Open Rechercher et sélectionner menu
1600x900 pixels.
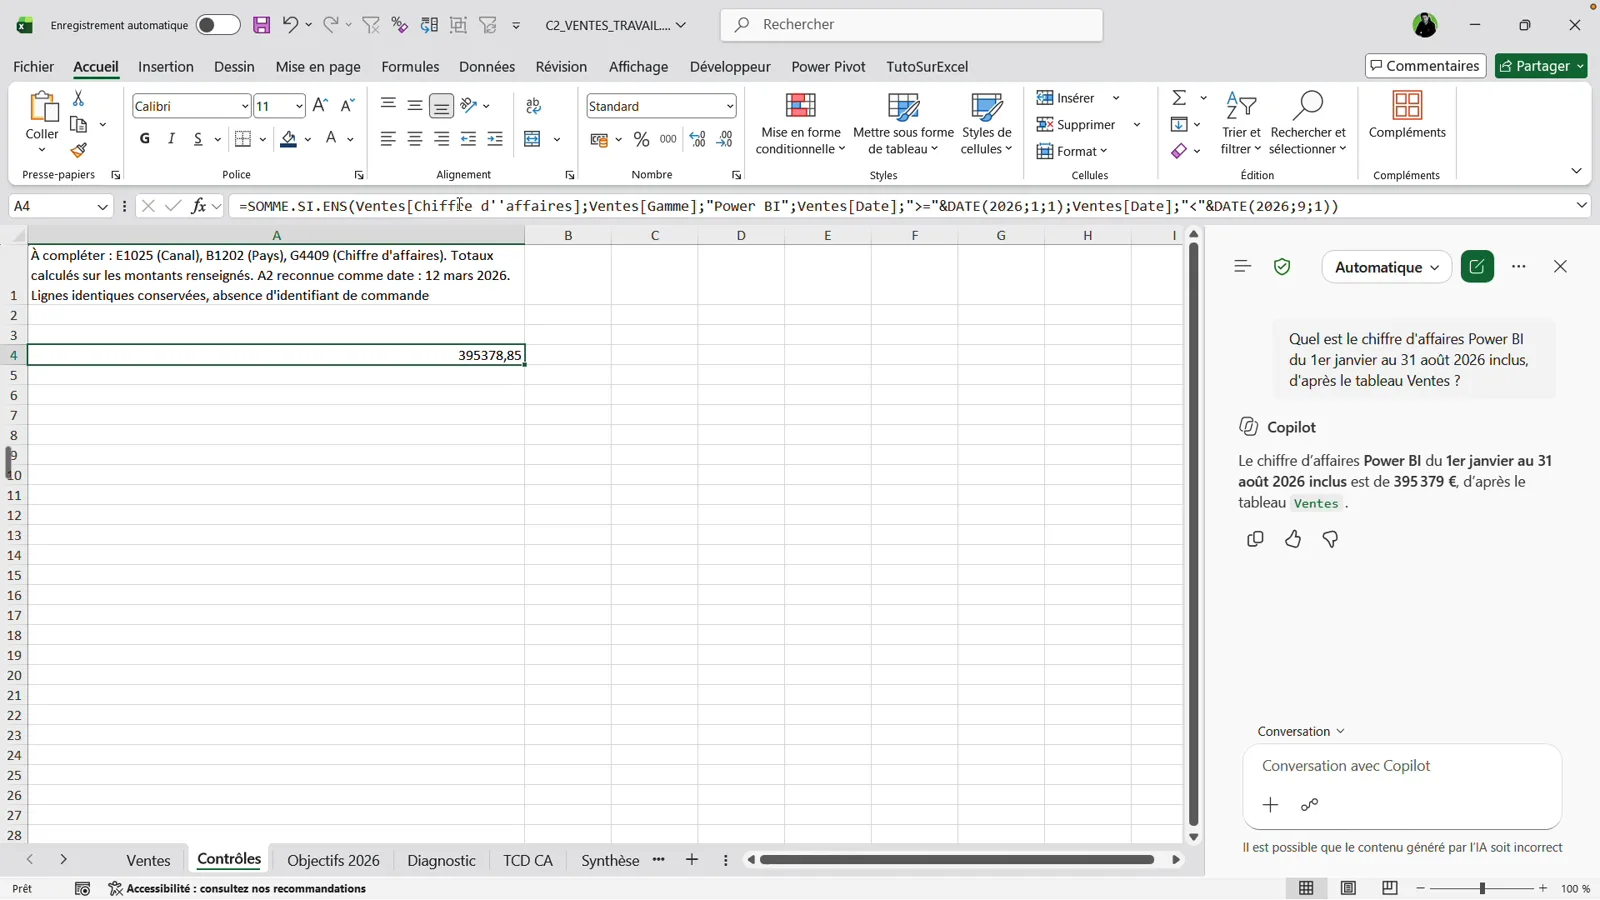click(1308, 124)
